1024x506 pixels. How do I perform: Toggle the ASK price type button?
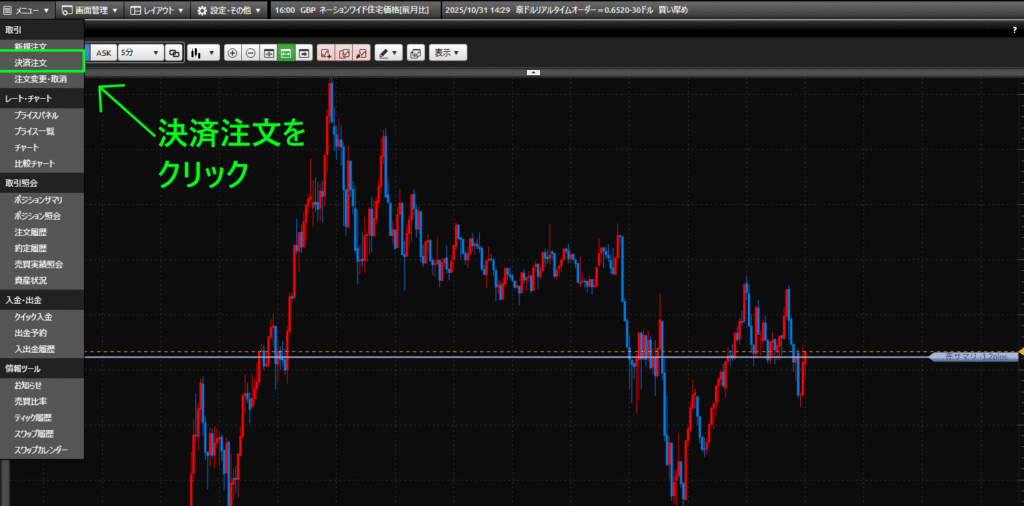(x=104, y=52)
